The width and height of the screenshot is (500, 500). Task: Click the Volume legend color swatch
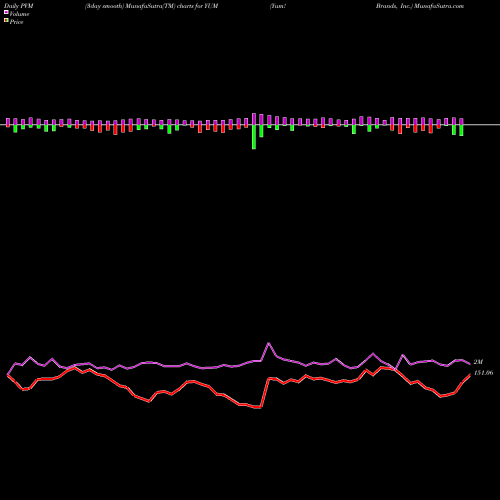point(6,13)
